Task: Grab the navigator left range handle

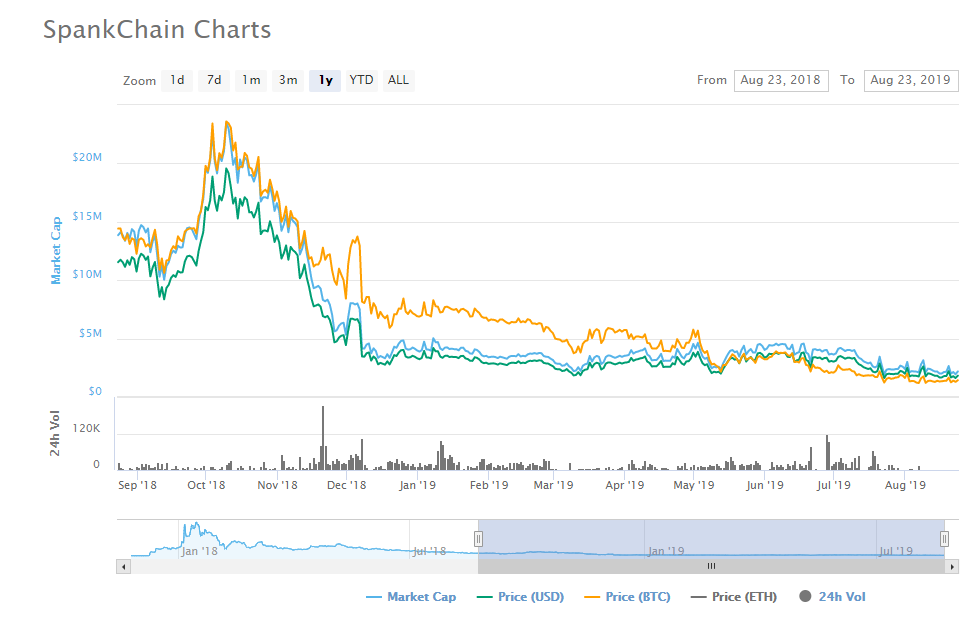Action: 478,539
